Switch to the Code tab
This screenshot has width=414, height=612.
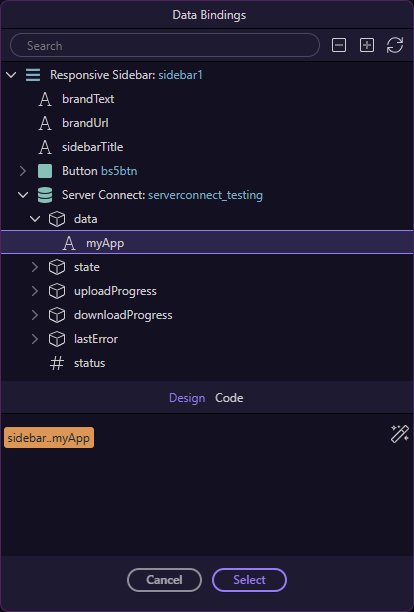click(x=229, y=398)
